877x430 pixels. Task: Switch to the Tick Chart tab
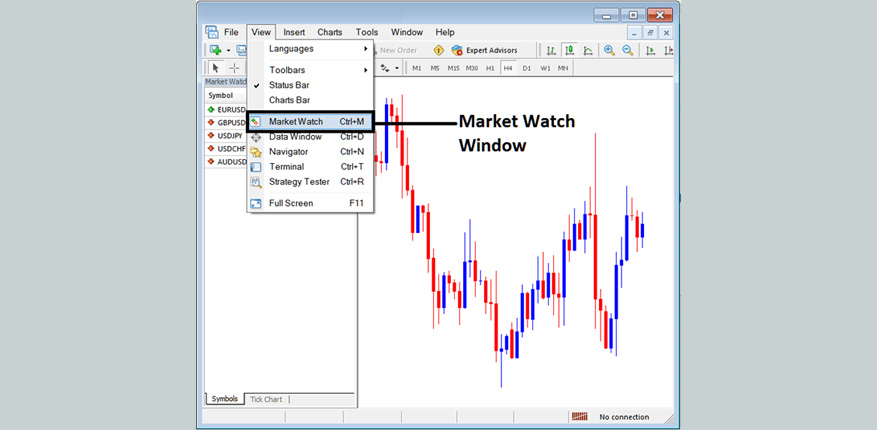coord(266,399)
